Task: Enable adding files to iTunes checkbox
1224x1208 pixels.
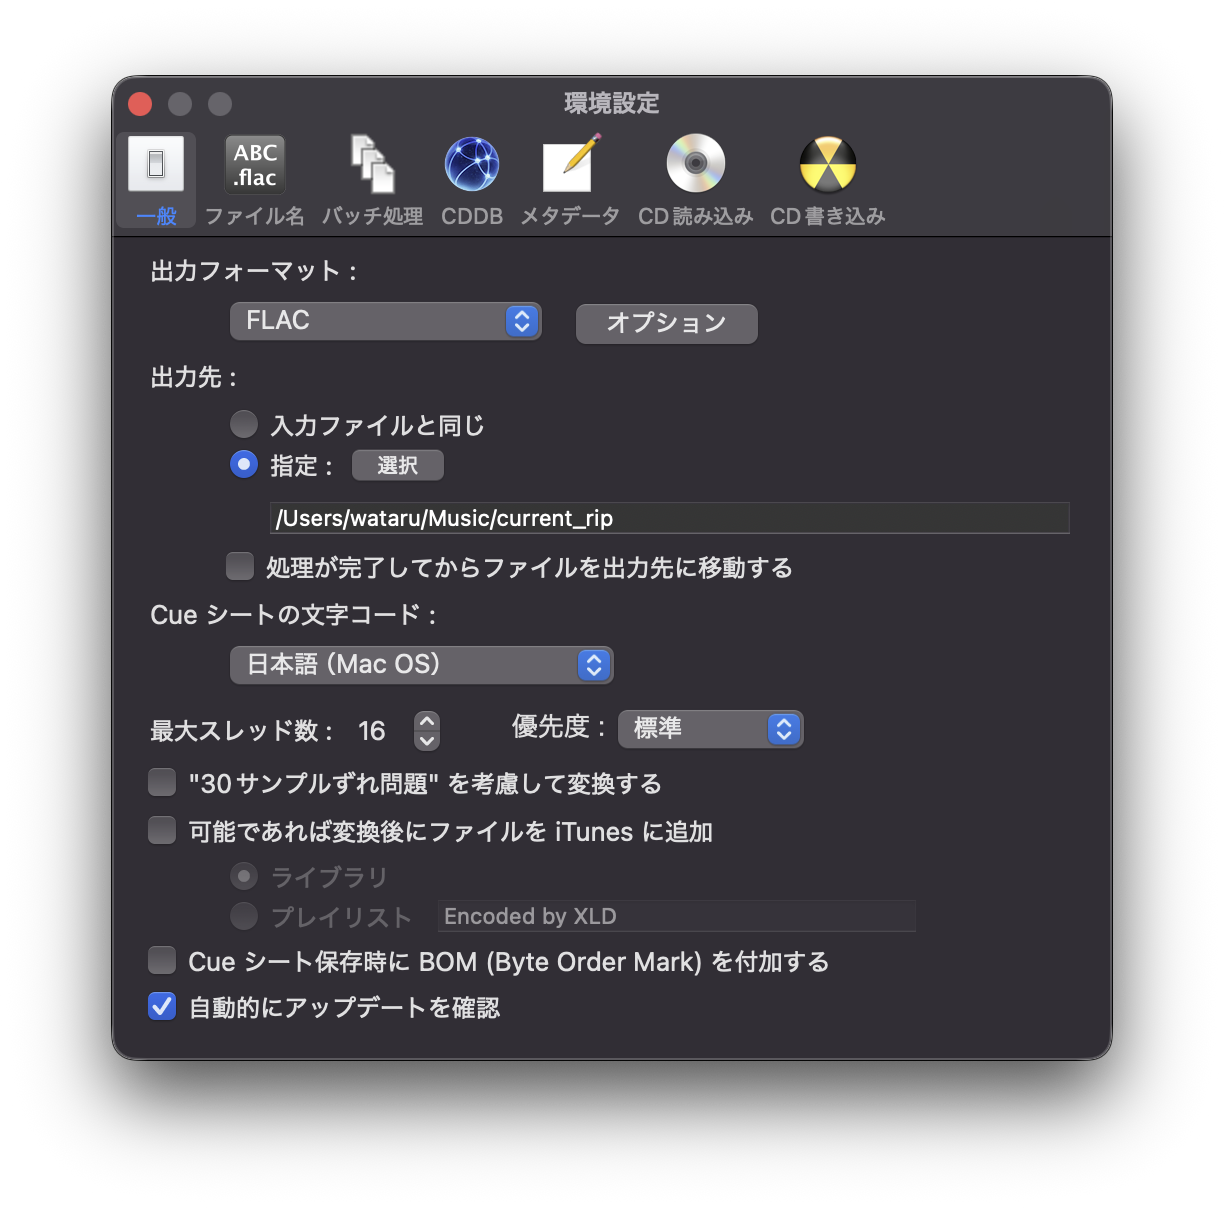Action: tap(162, 830)
